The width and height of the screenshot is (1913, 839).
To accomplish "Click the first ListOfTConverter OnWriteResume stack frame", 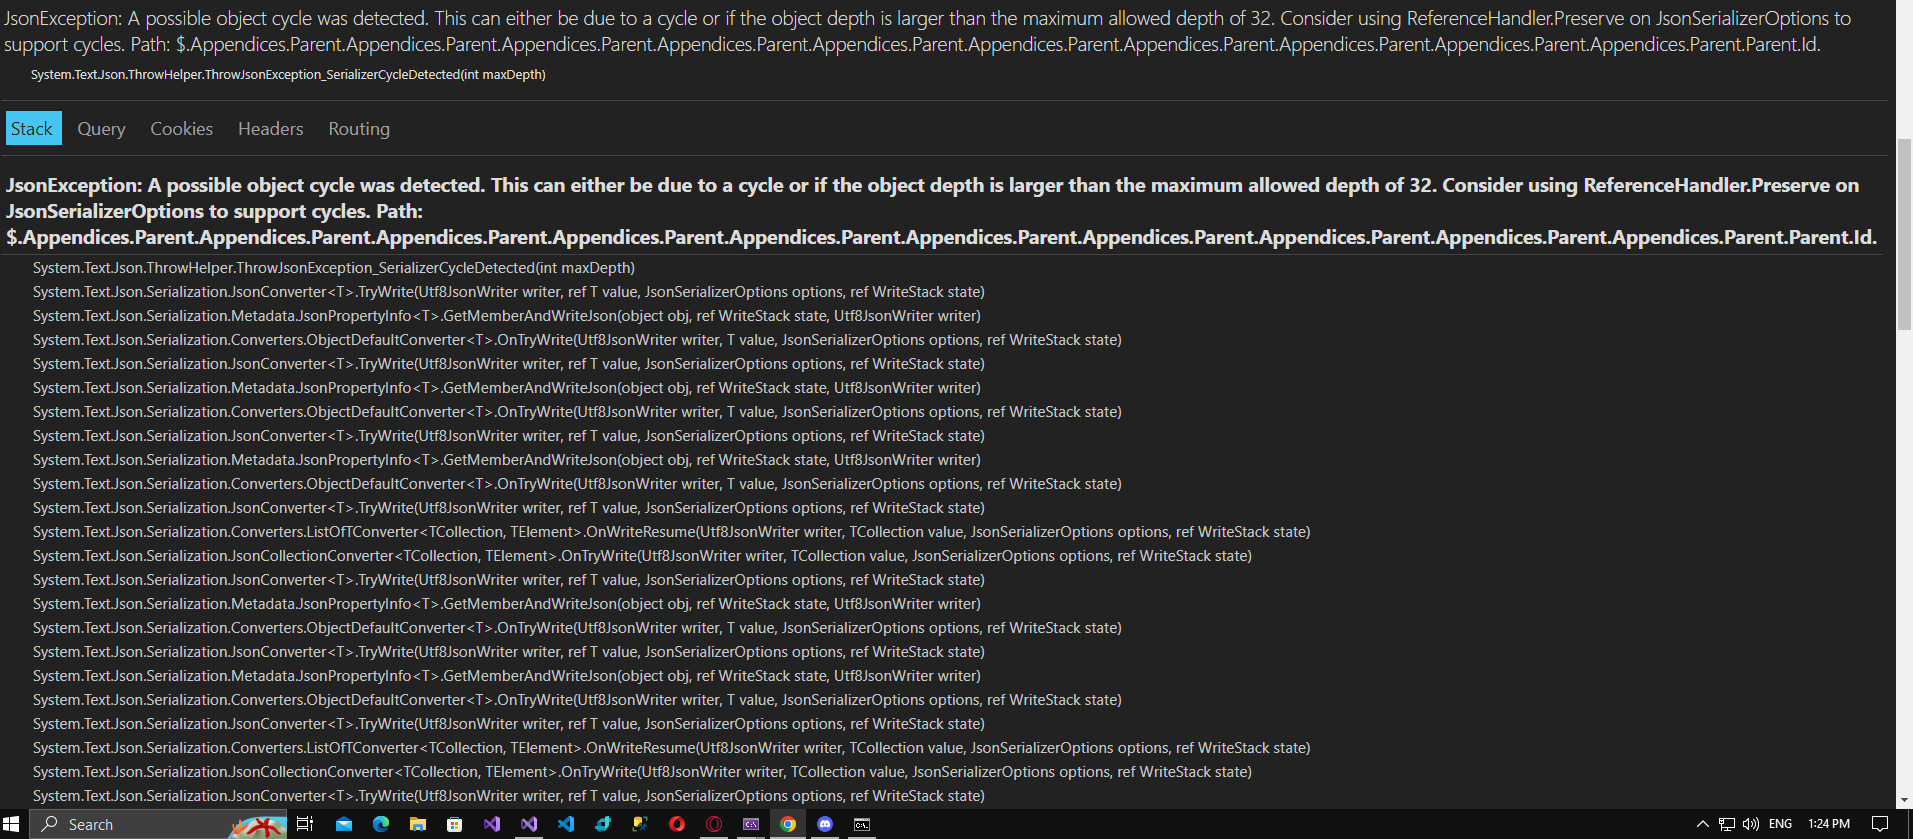I will [671, 532].
